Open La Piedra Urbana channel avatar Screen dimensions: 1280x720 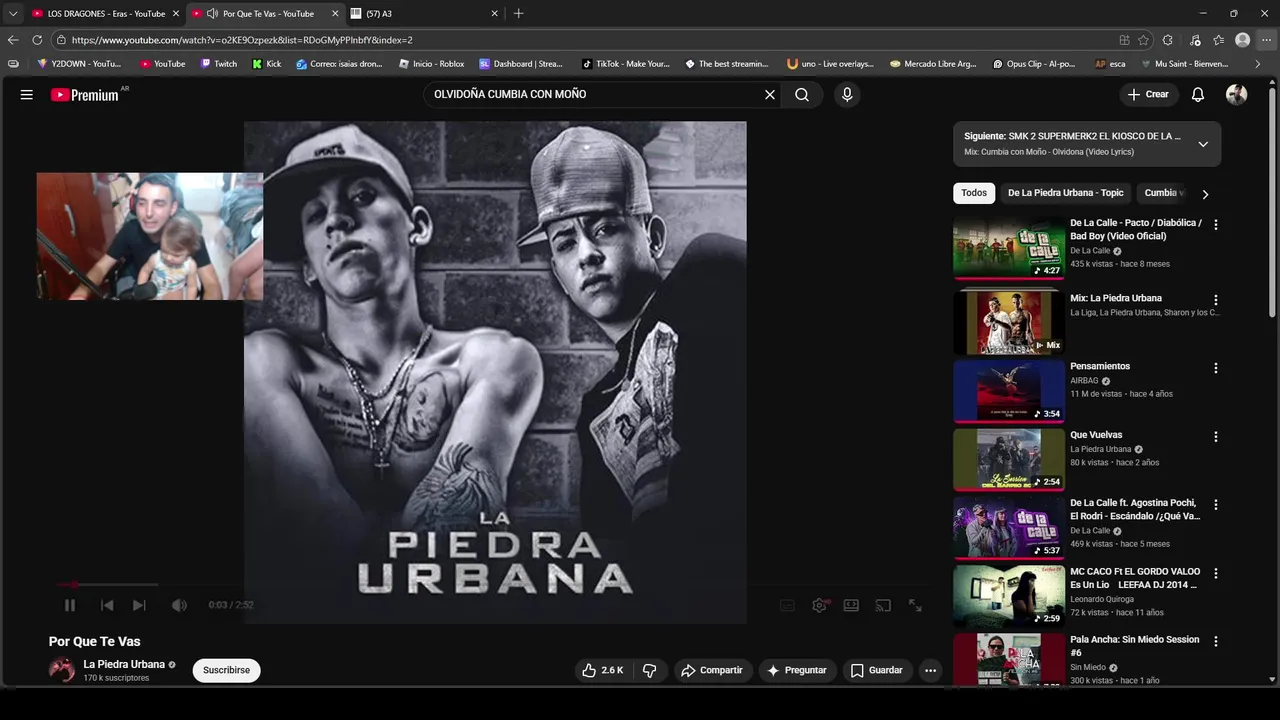(x=62, y=670)
